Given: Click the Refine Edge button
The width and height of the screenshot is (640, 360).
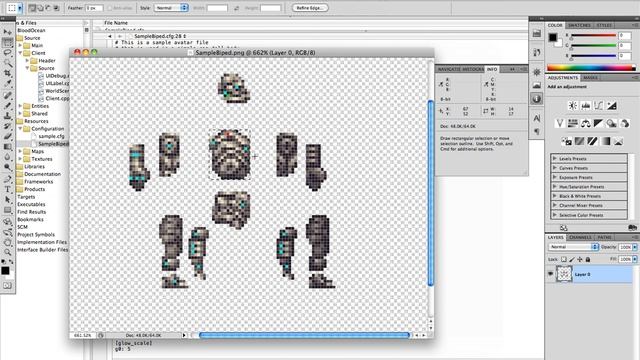Looking at the screenshot, I should tap(310, 8).
